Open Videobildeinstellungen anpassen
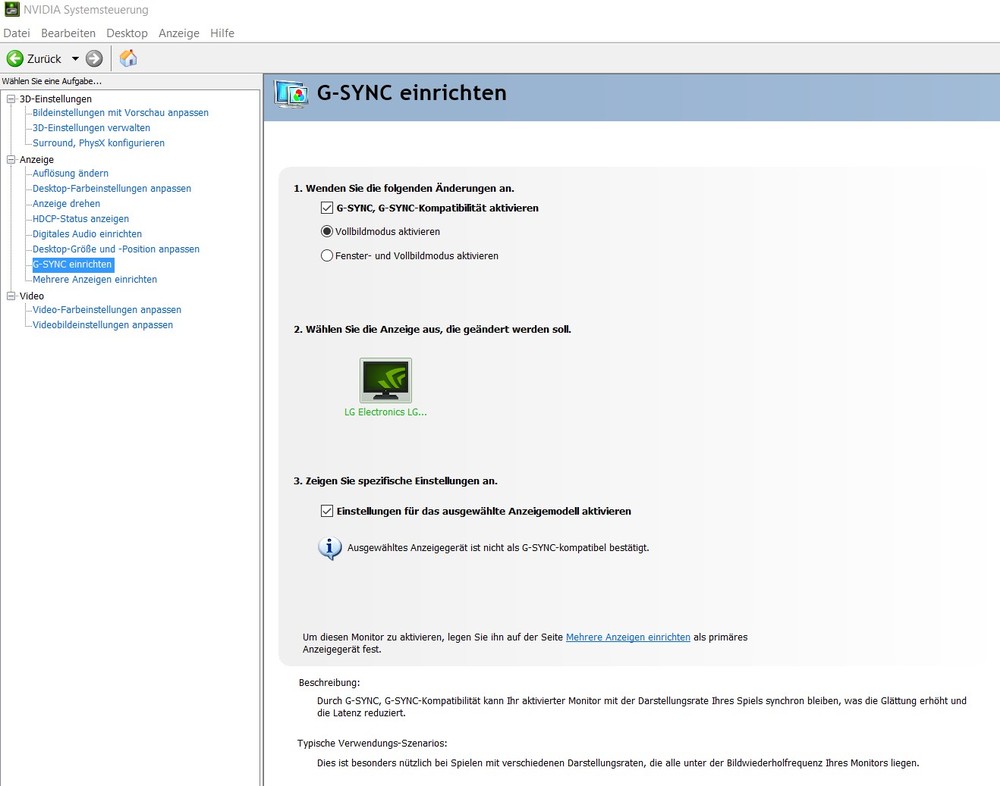This screenshot has height=786, width=1000. click(103, 325)
